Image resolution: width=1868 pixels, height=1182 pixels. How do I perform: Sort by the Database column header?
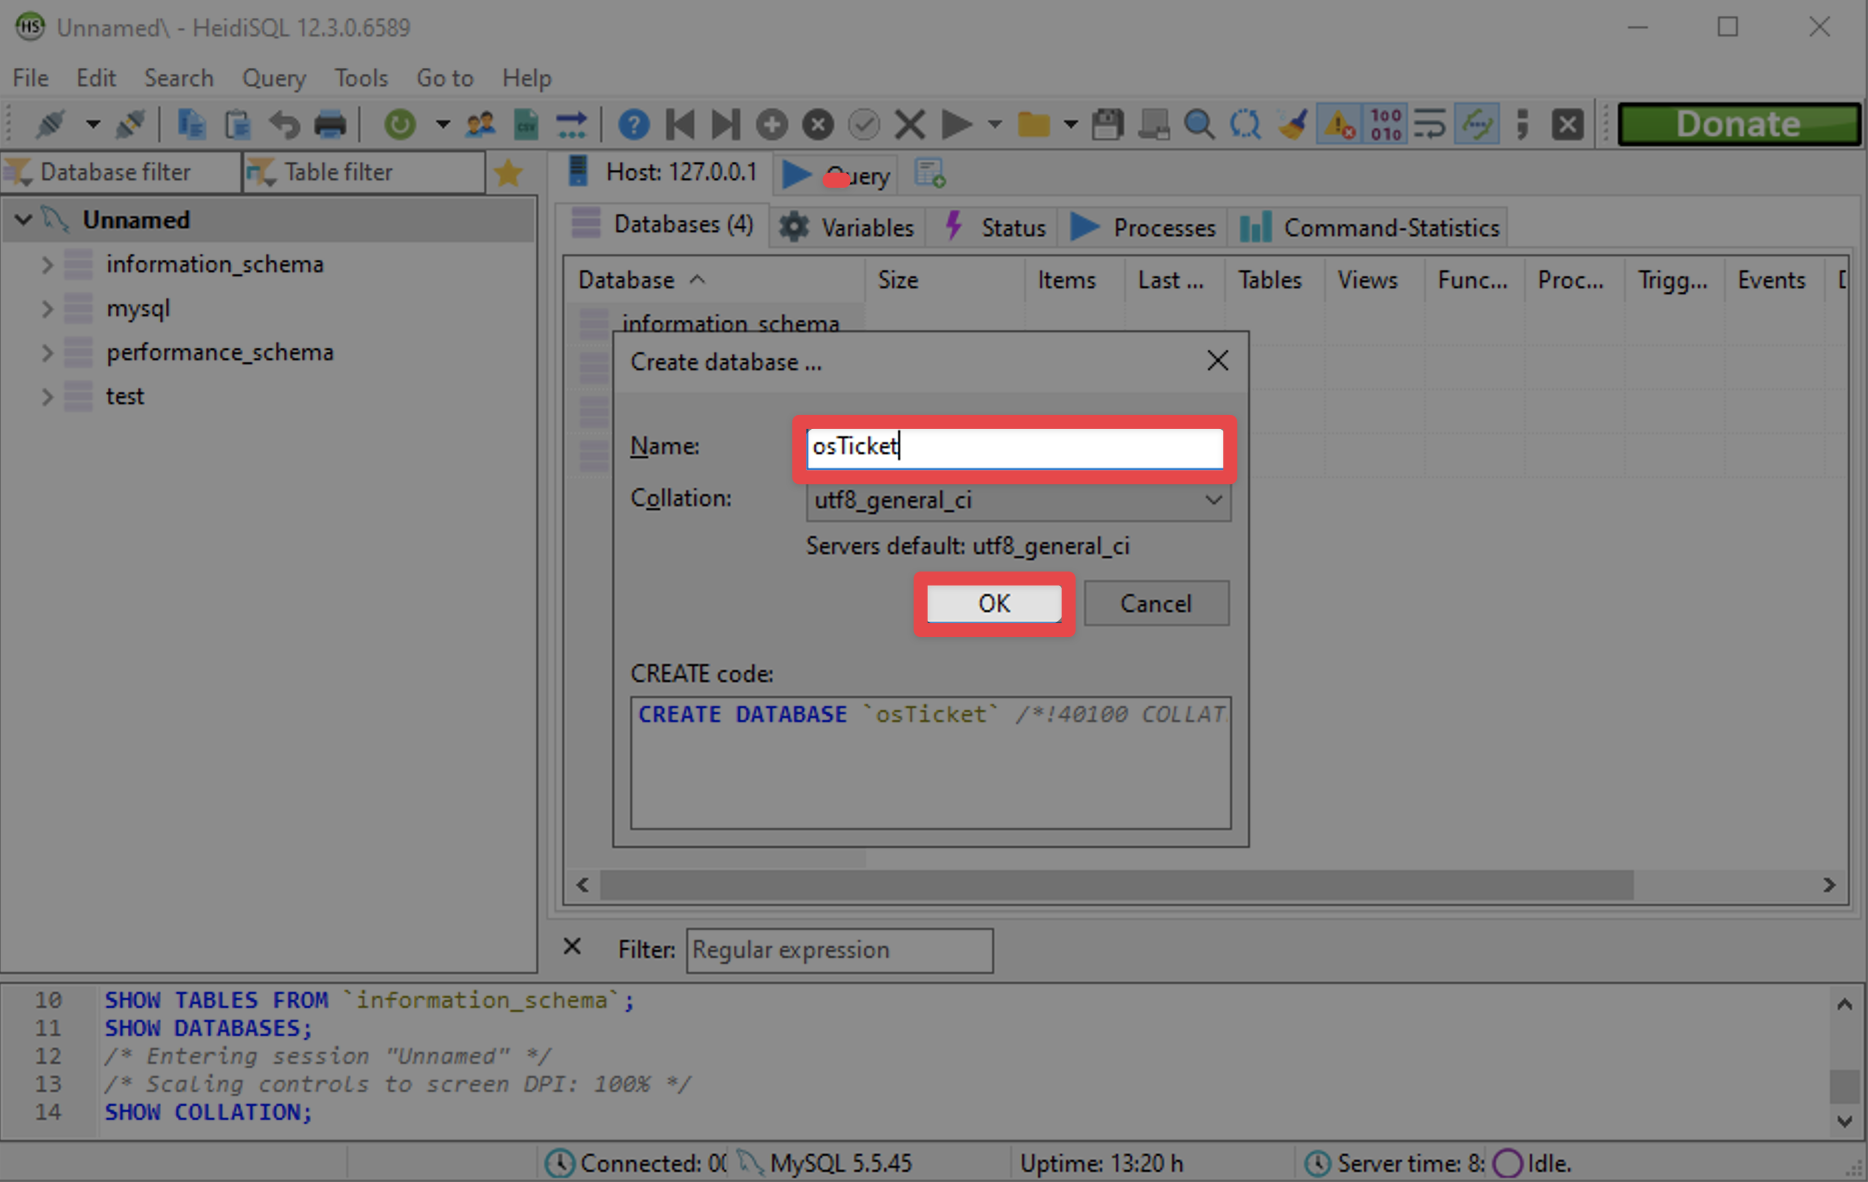click(714, 280)
